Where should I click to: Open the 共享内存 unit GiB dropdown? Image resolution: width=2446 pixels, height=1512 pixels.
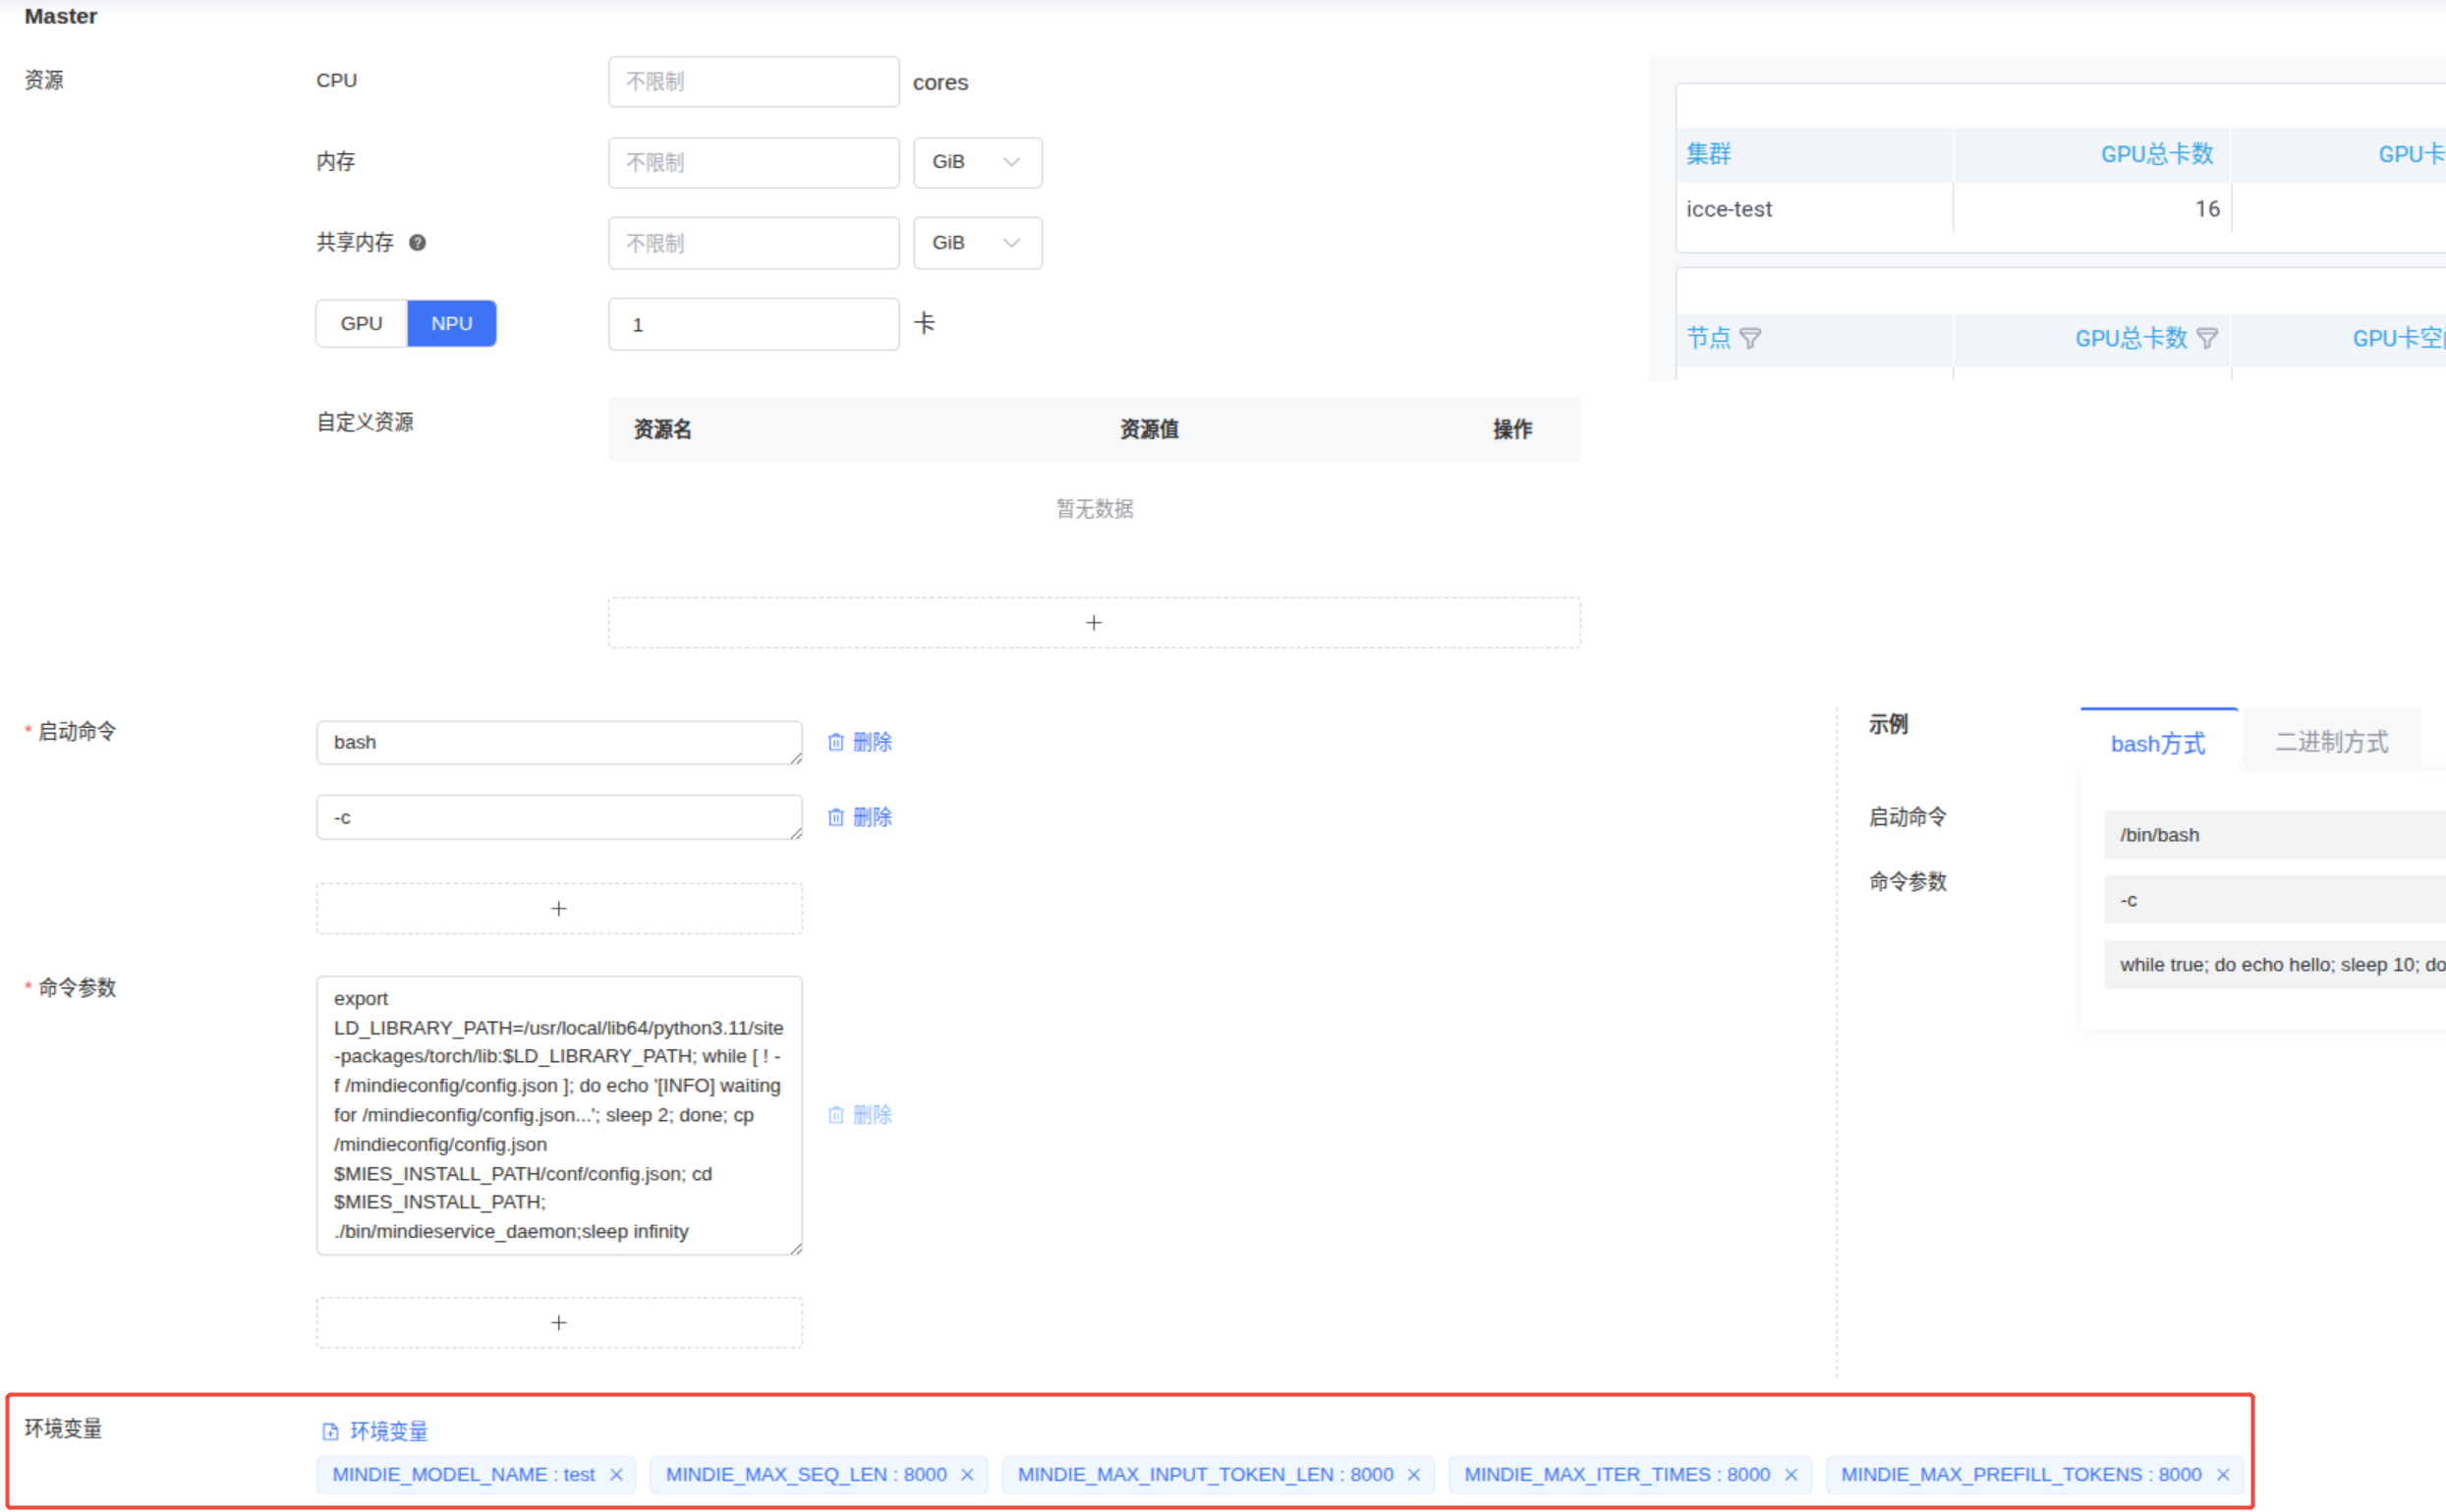click(976, 243)
